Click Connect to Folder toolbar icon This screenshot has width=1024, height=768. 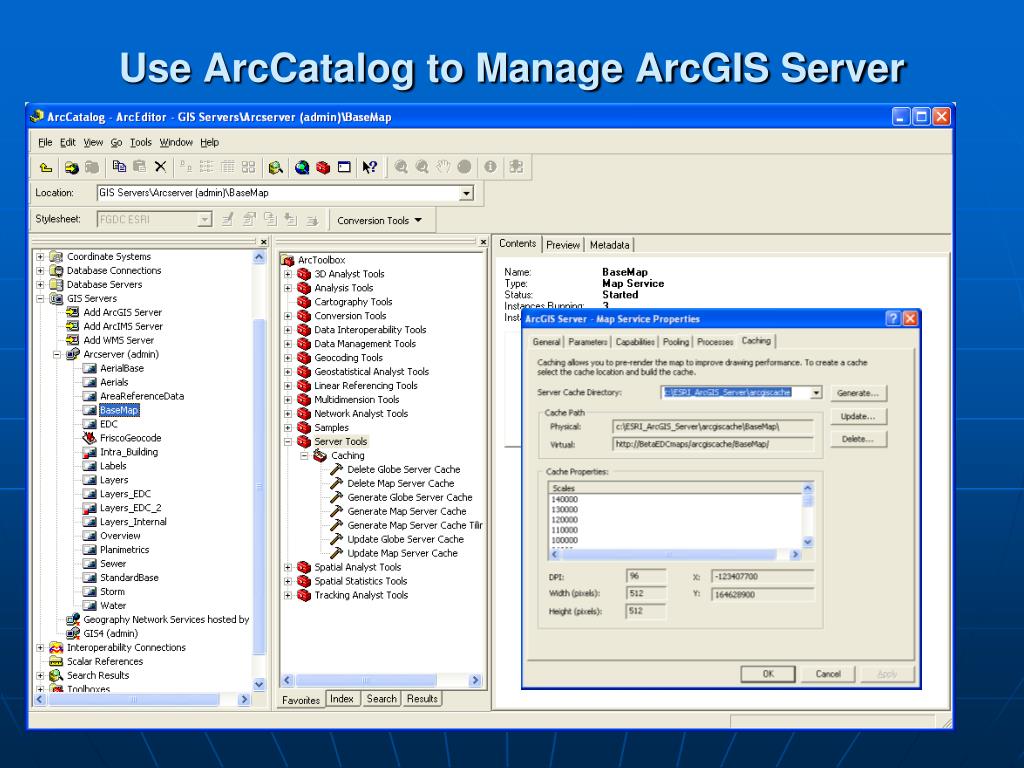point(71,168)
